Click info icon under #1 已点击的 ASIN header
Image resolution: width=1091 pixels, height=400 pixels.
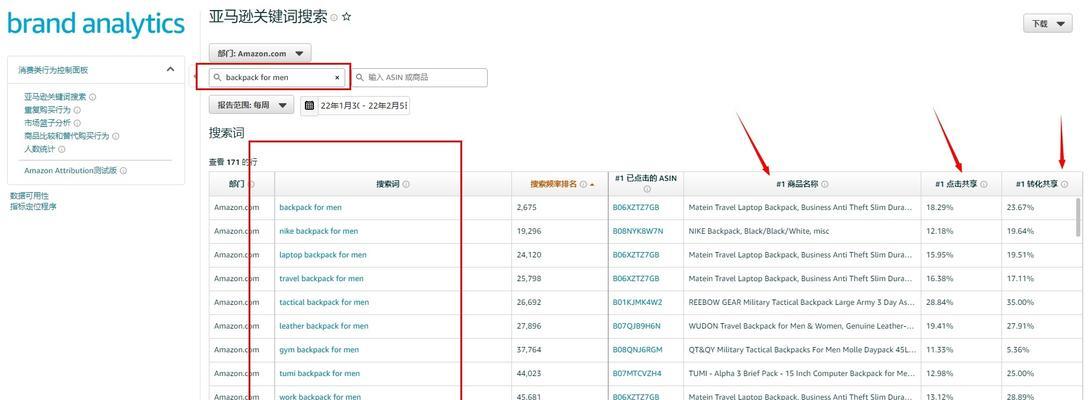click(x=646, y=189)
